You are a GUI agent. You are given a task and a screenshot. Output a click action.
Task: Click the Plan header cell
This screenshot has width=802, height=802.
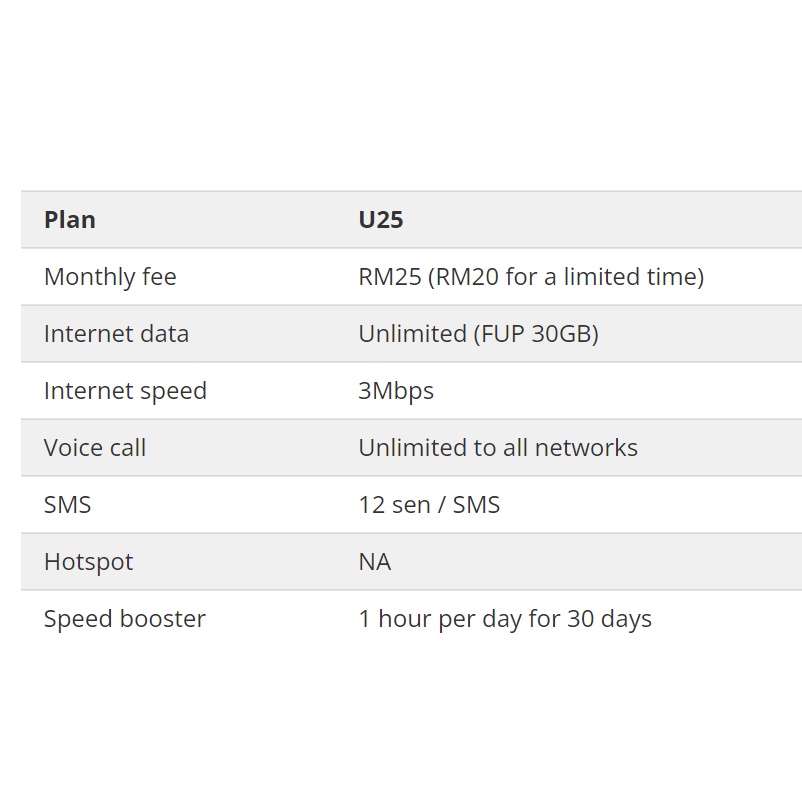70,220
